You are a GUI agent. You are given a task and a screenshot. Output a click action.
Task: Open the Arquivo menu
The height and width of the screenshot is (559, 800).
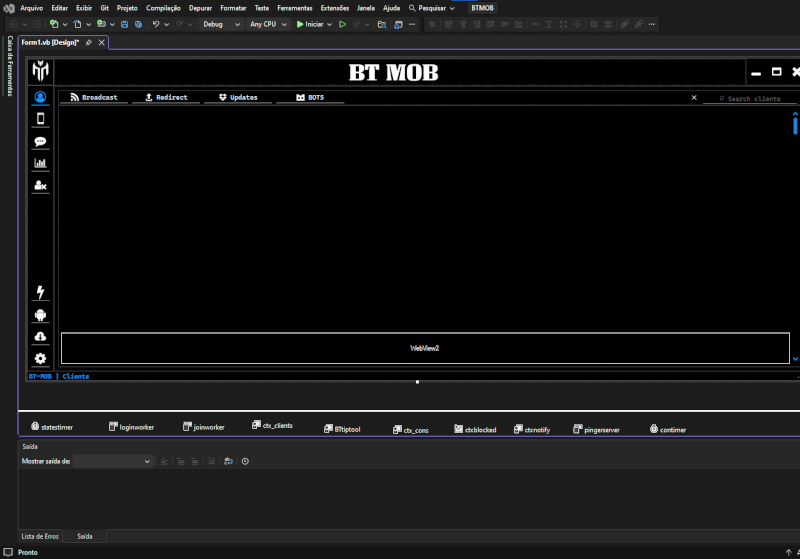[x=32, y=8]
